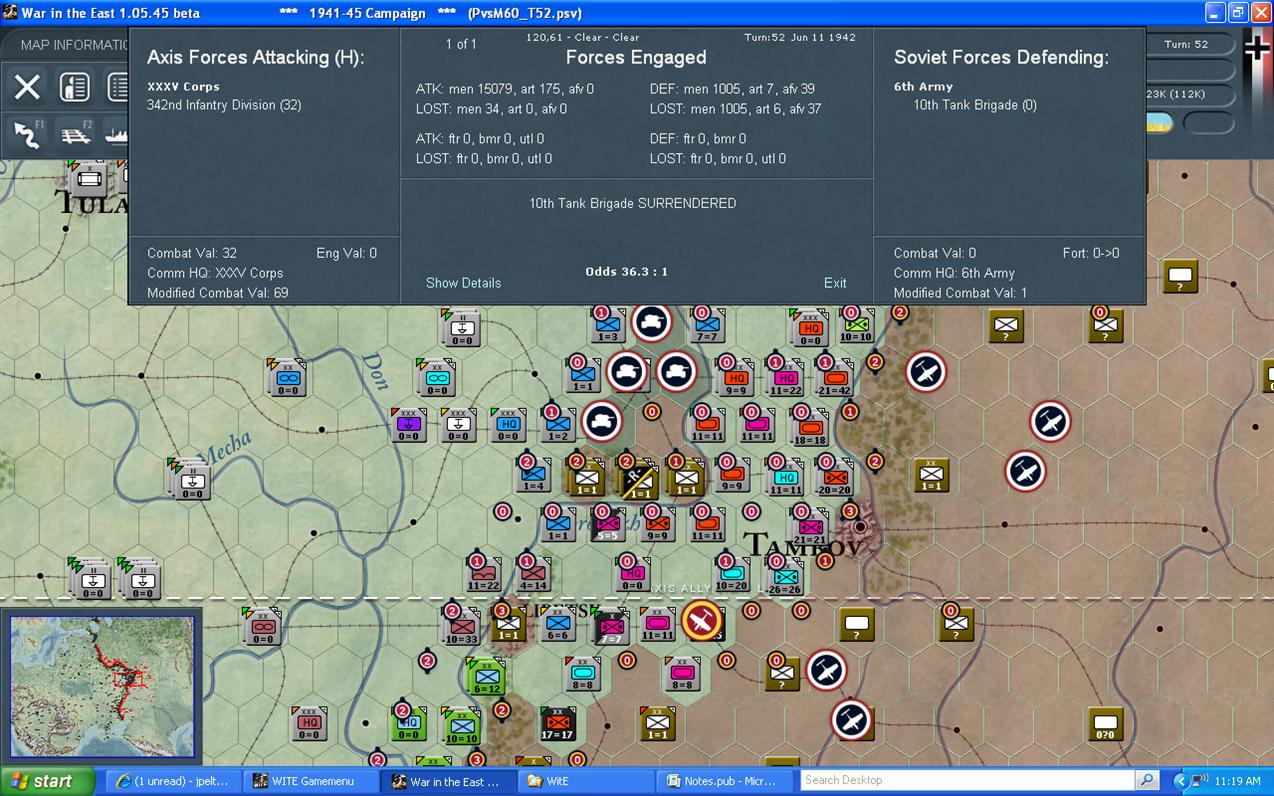Select the diagonal-striped Soviet 1=1 counter
This screenshot has width=1274, height=796.
point(637,479)
